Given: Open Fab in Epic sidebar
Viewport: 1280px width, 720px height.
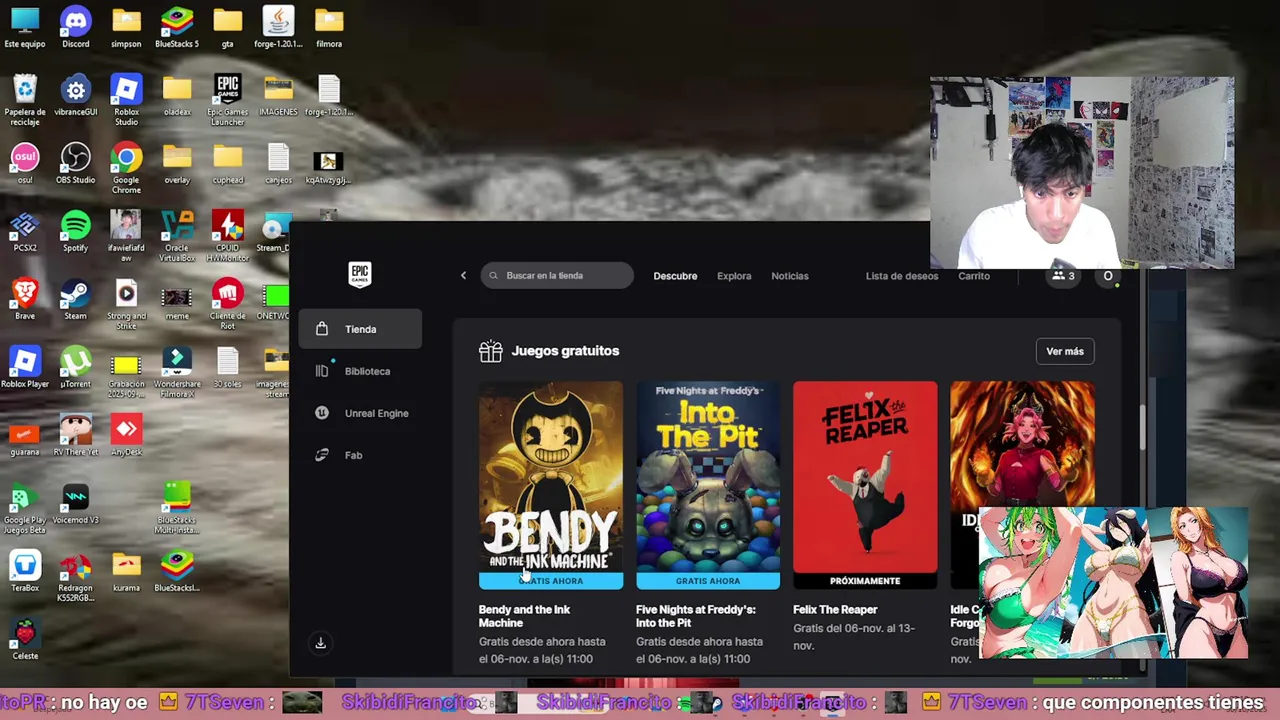Looking at the screenshot, I should pyautogui.click(x=360, y=455).
